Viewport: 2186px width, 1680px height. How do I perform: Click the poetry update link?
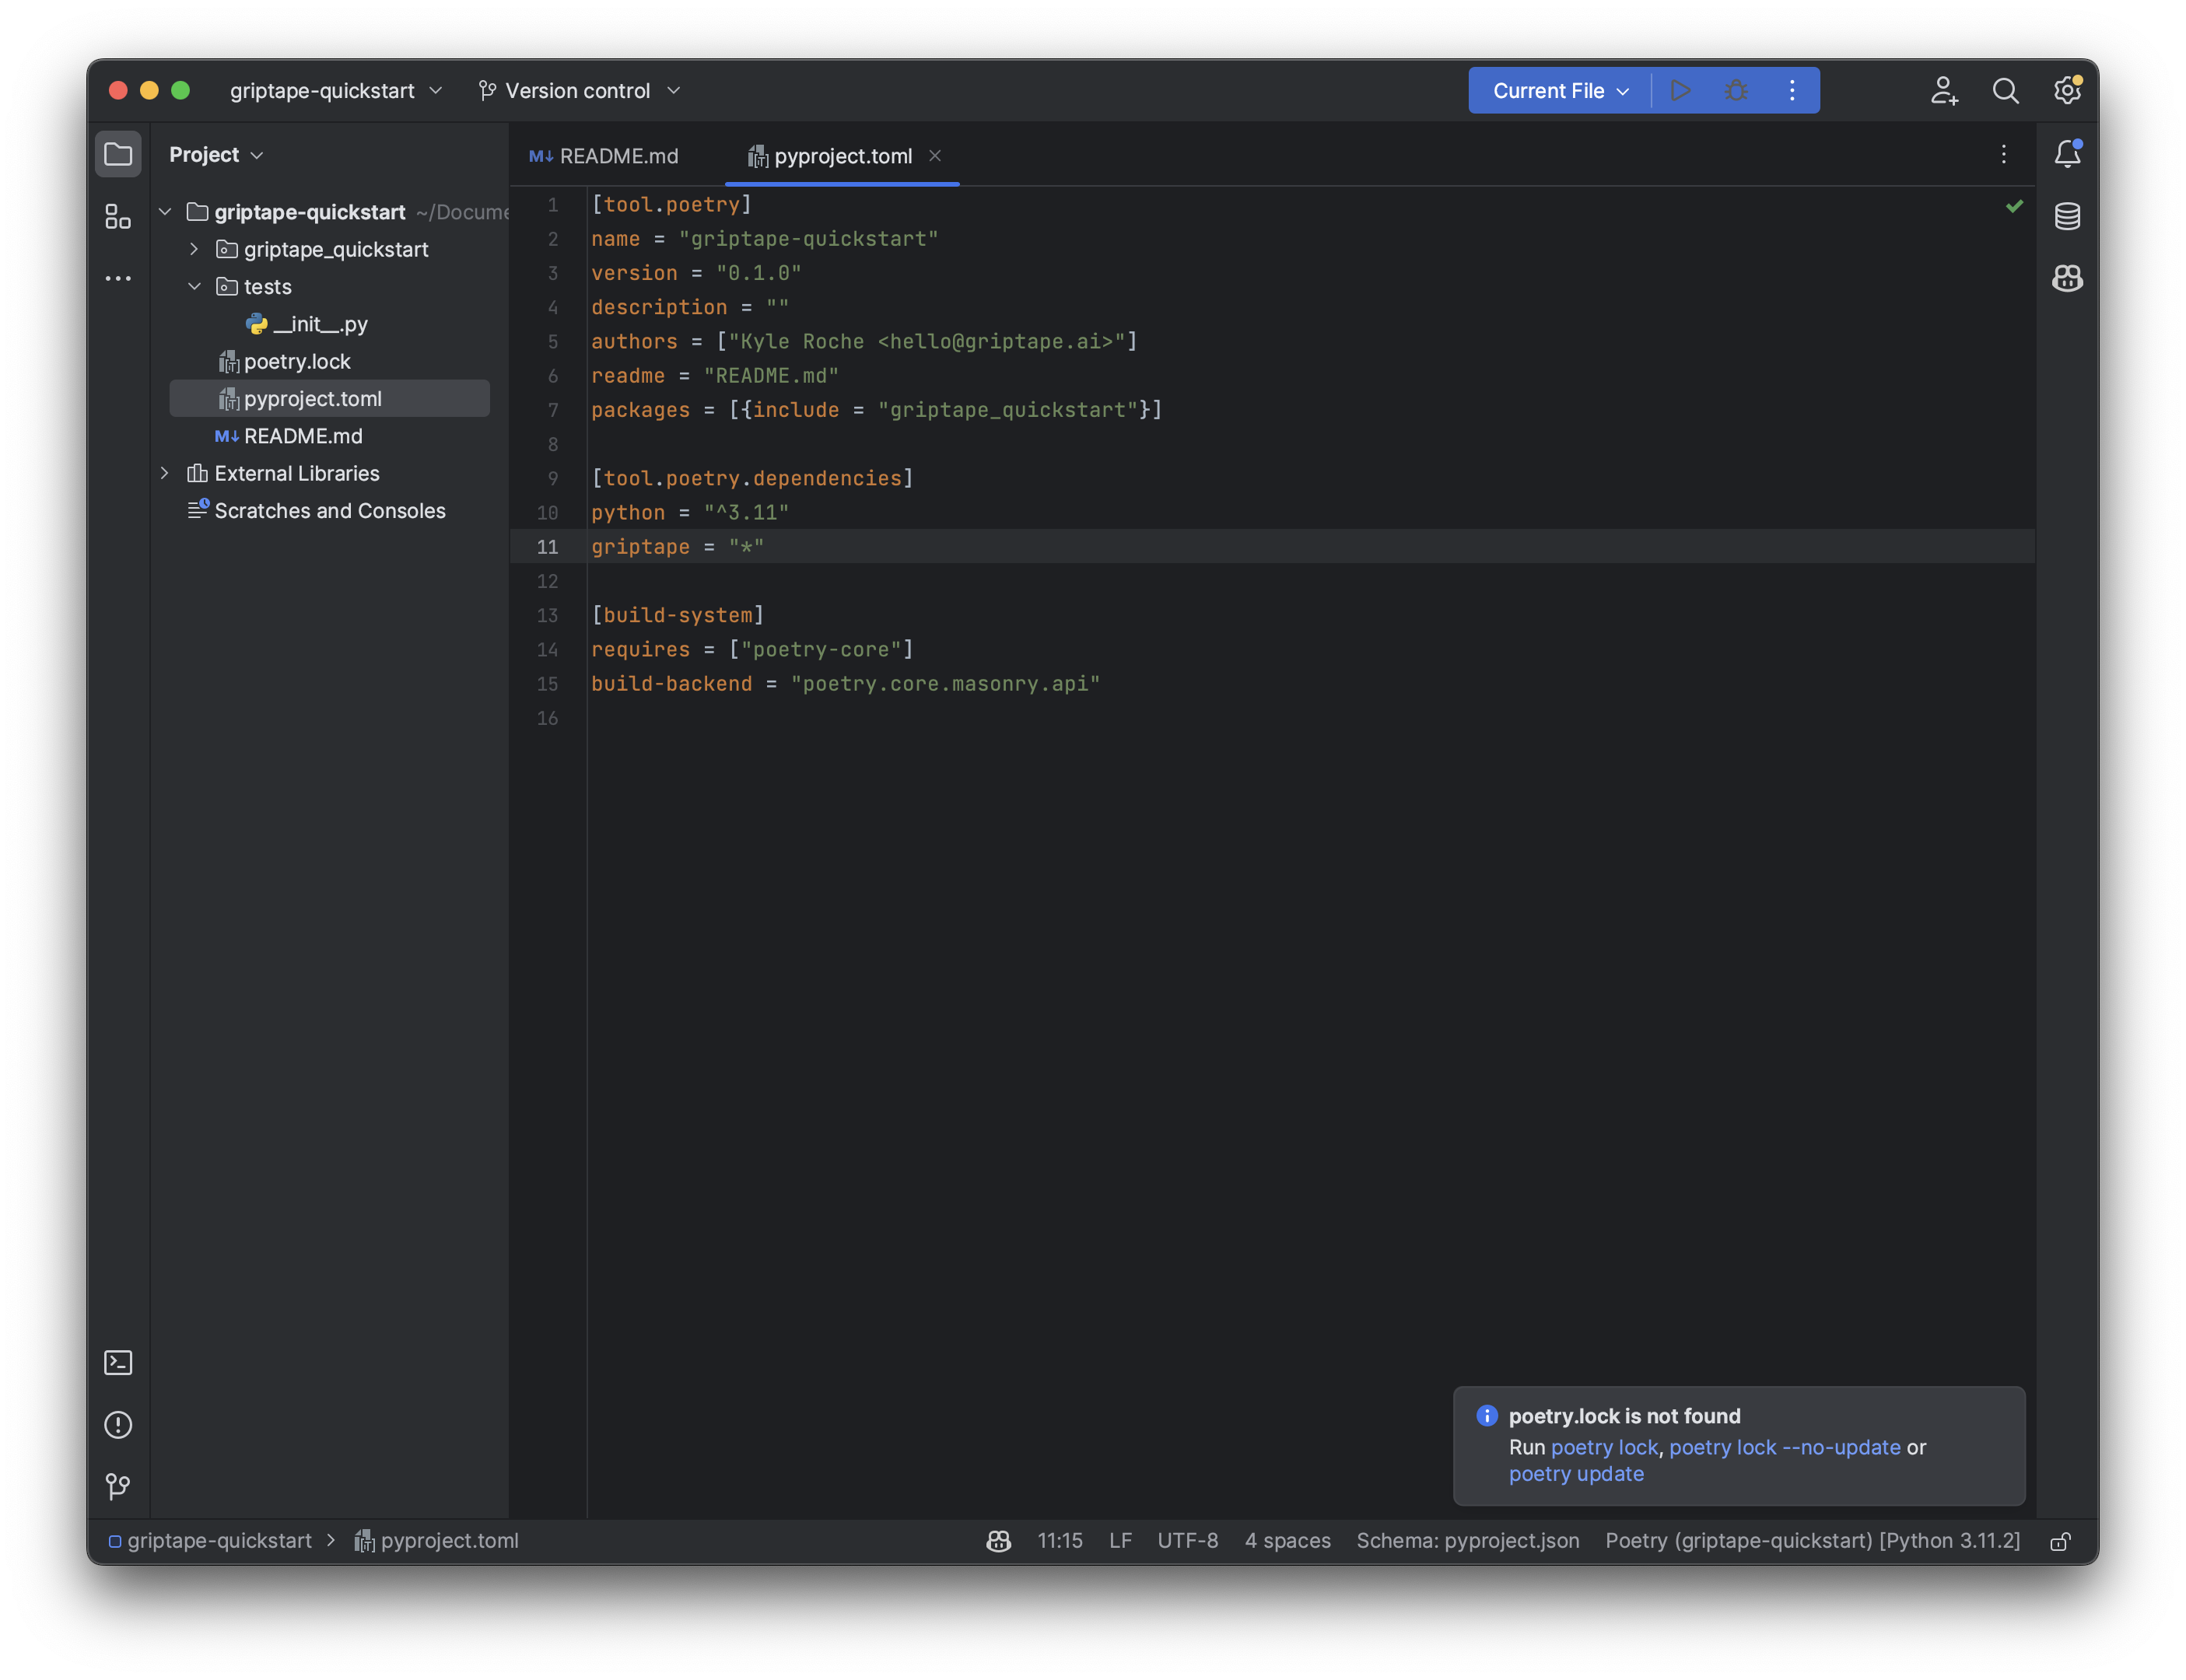[x=1576, y=1474]
